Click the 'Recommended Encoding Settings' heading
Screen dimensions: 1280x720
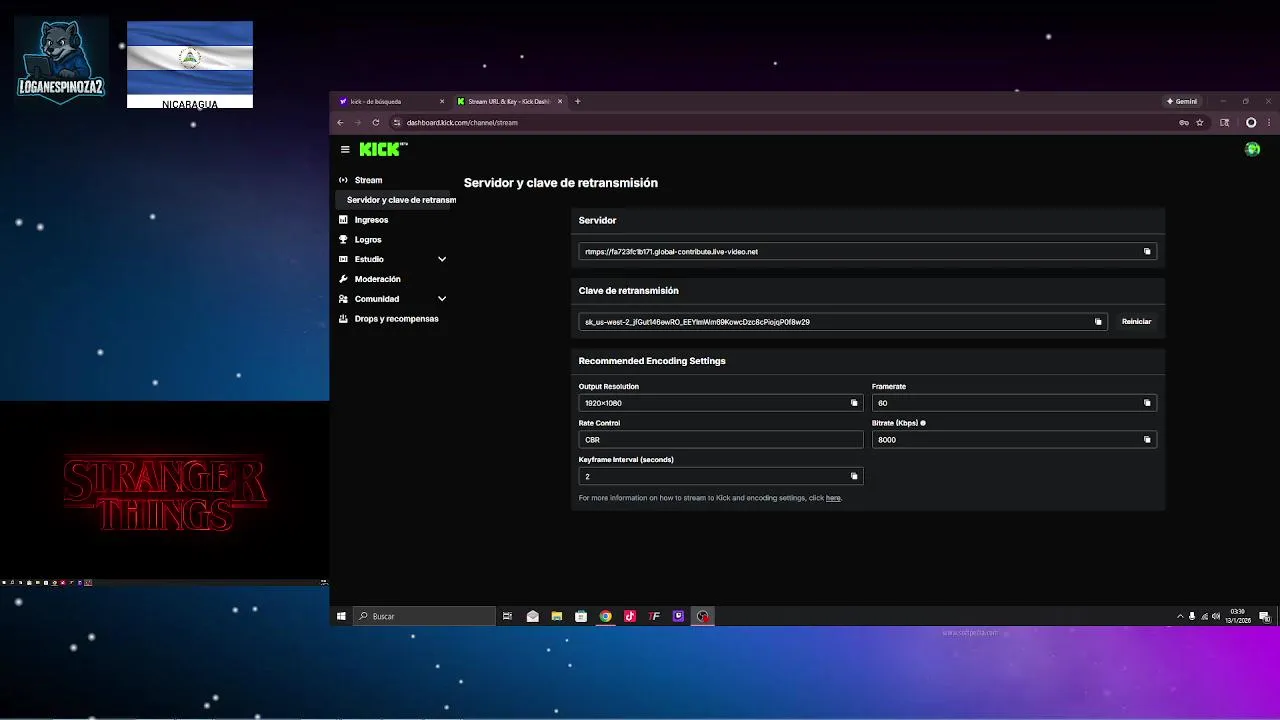(x=652, y=361)
